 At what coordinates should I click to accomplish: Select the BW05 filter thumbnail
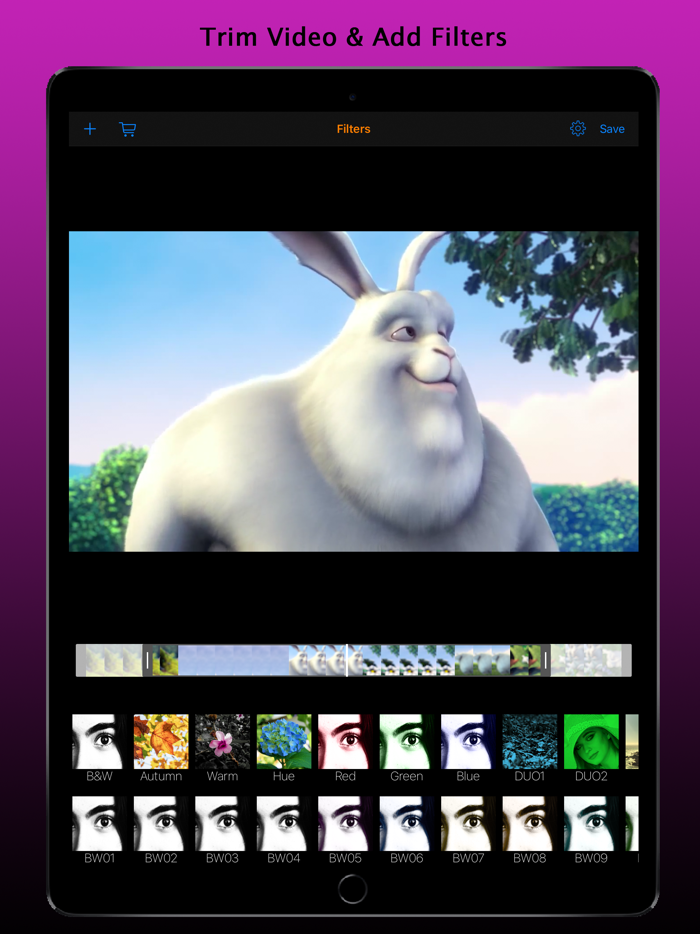345,823
